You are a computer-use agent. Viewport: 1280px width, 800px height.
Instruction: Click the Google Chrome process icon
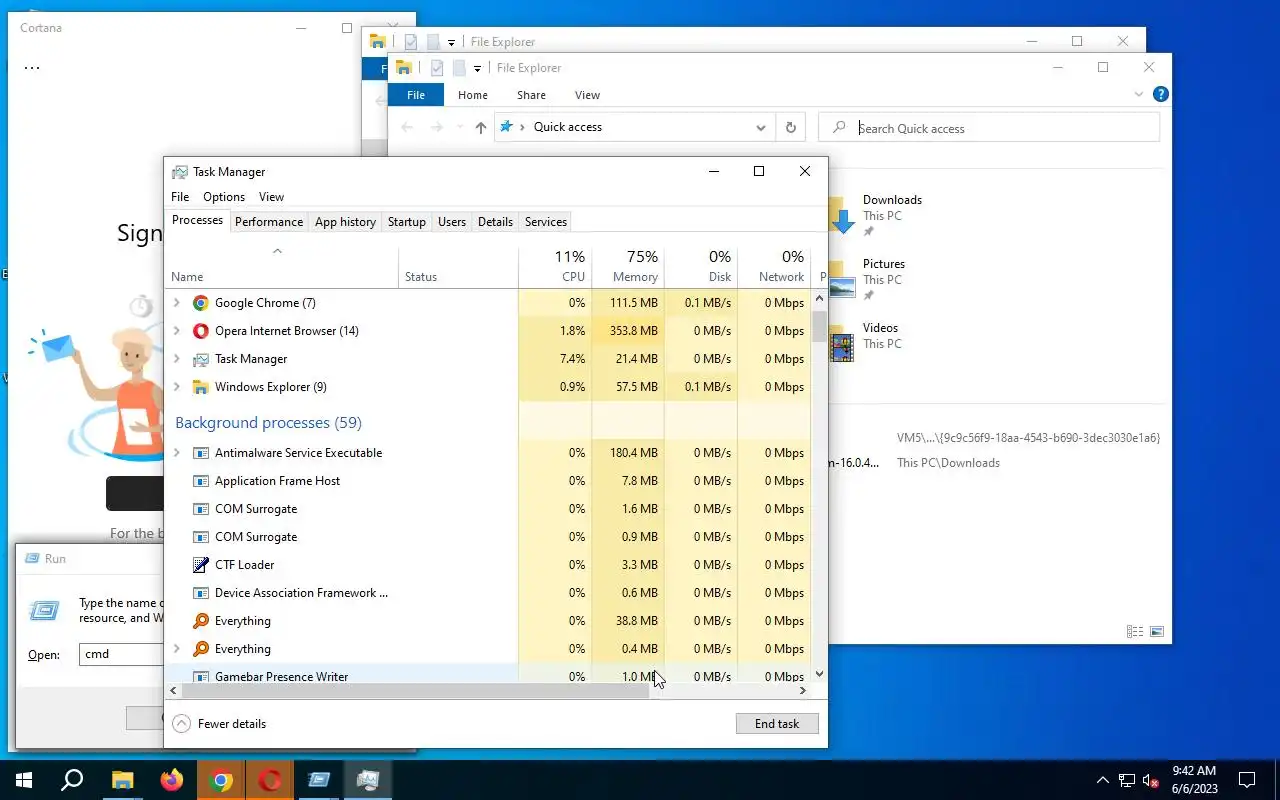(x=201, y=303)
